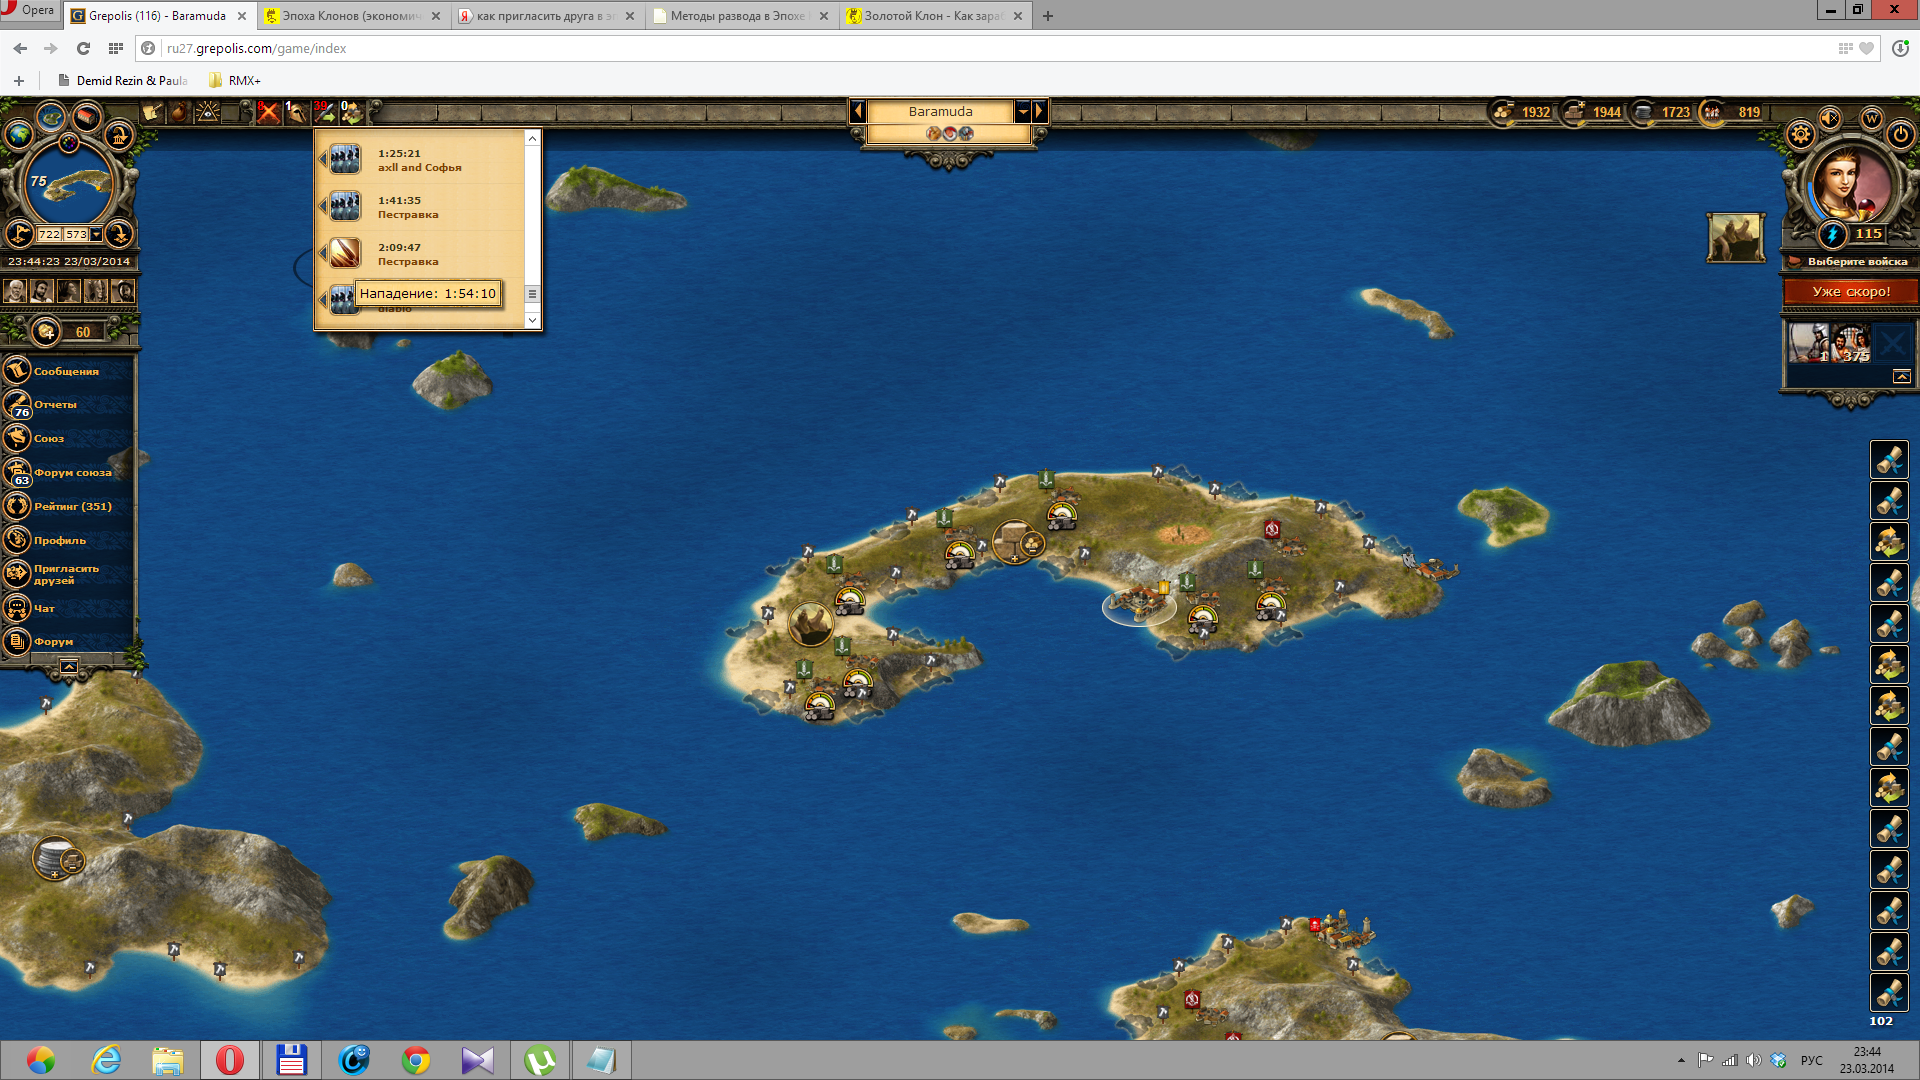Open Рейтинг (351) menu item
The width and height of the screenshot is (1920, 1080).
pos(66,506)
